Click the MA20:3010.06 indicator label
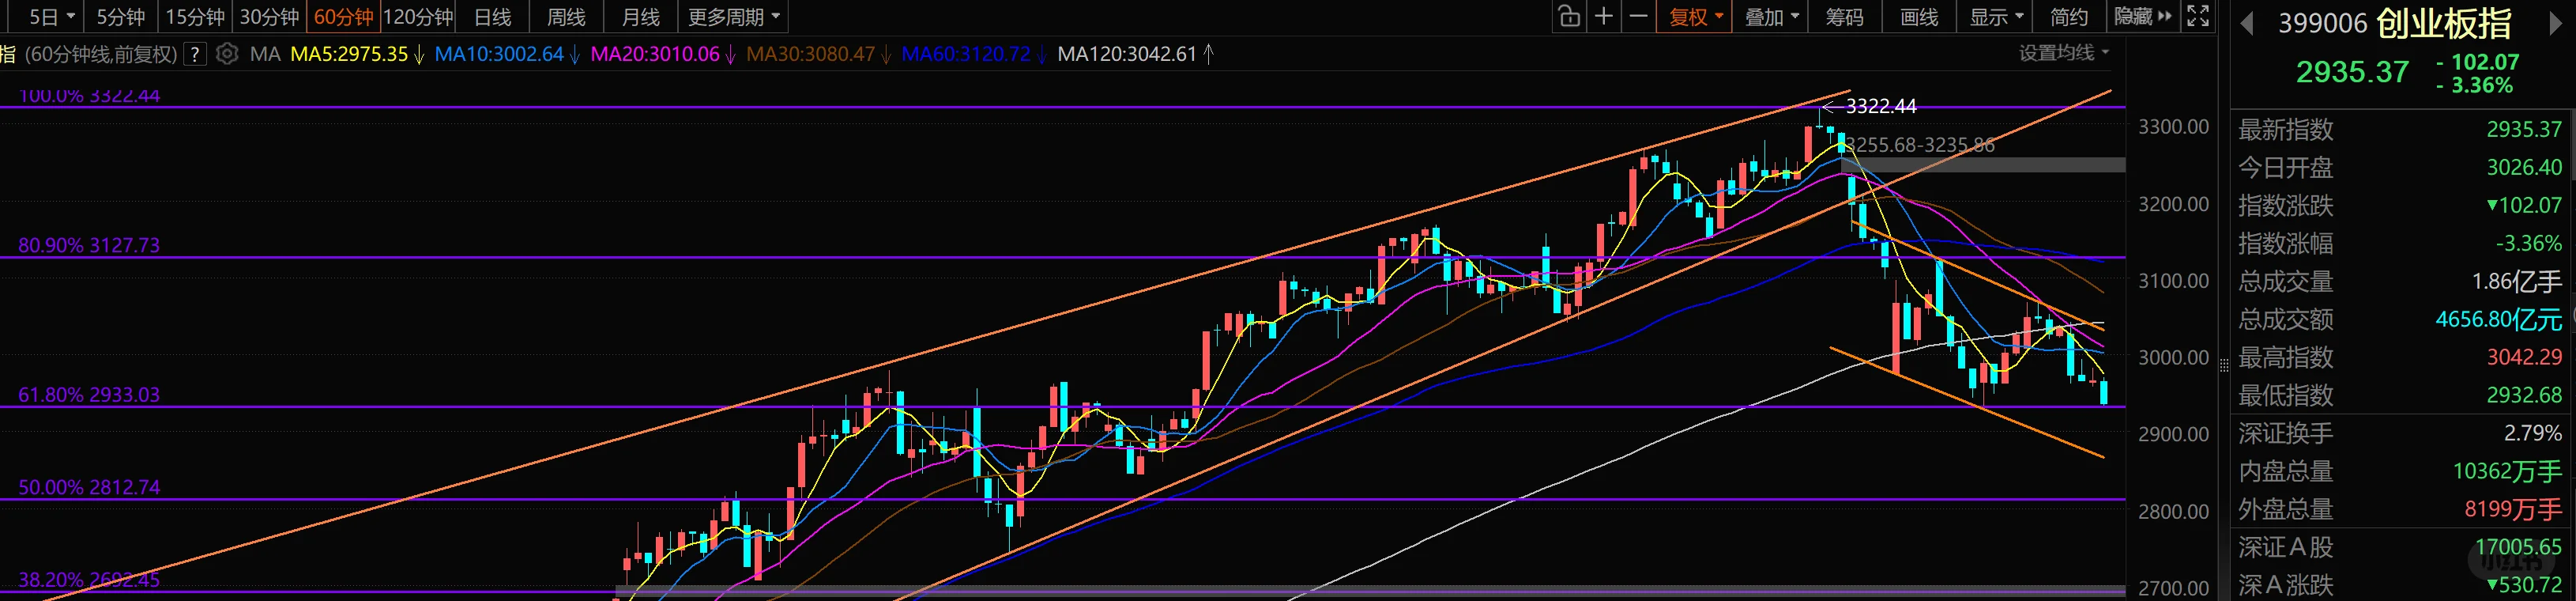The height and width of the screenshot is (601, 2576). [x=655, y=54]
